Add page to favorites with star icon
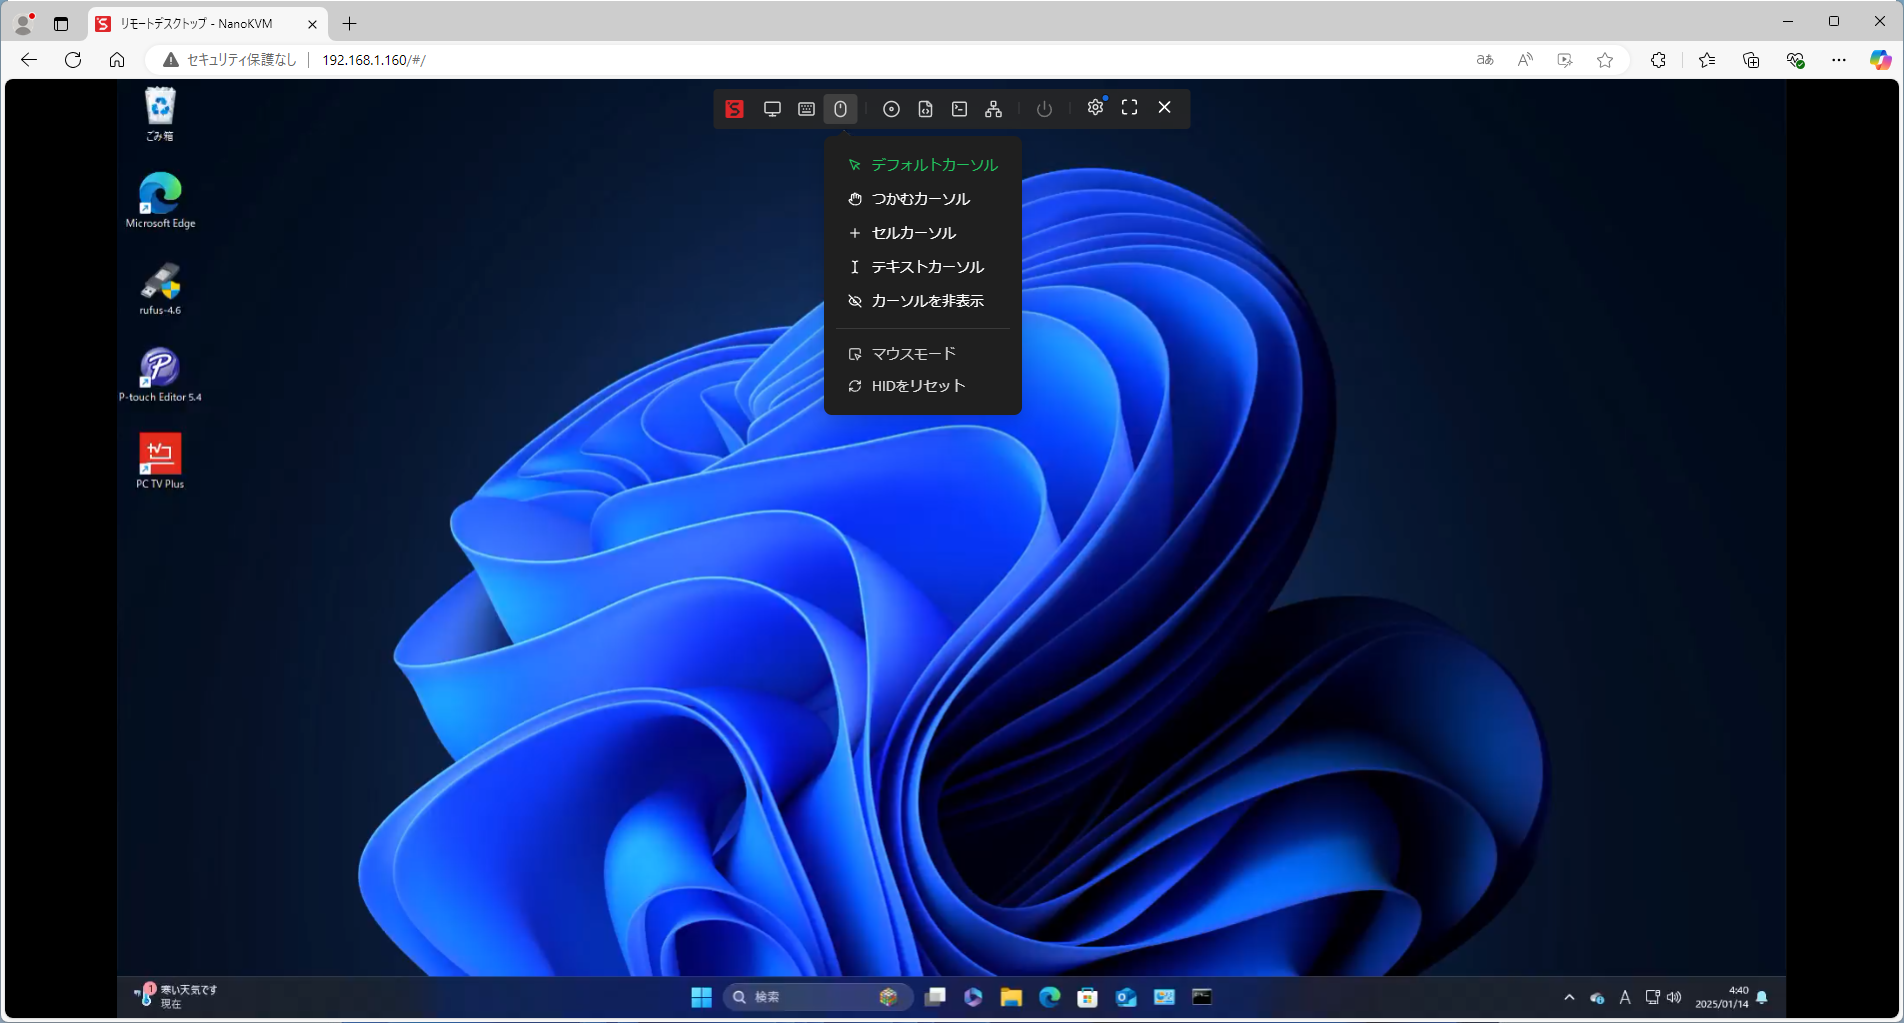 [x=1605, y=60]
